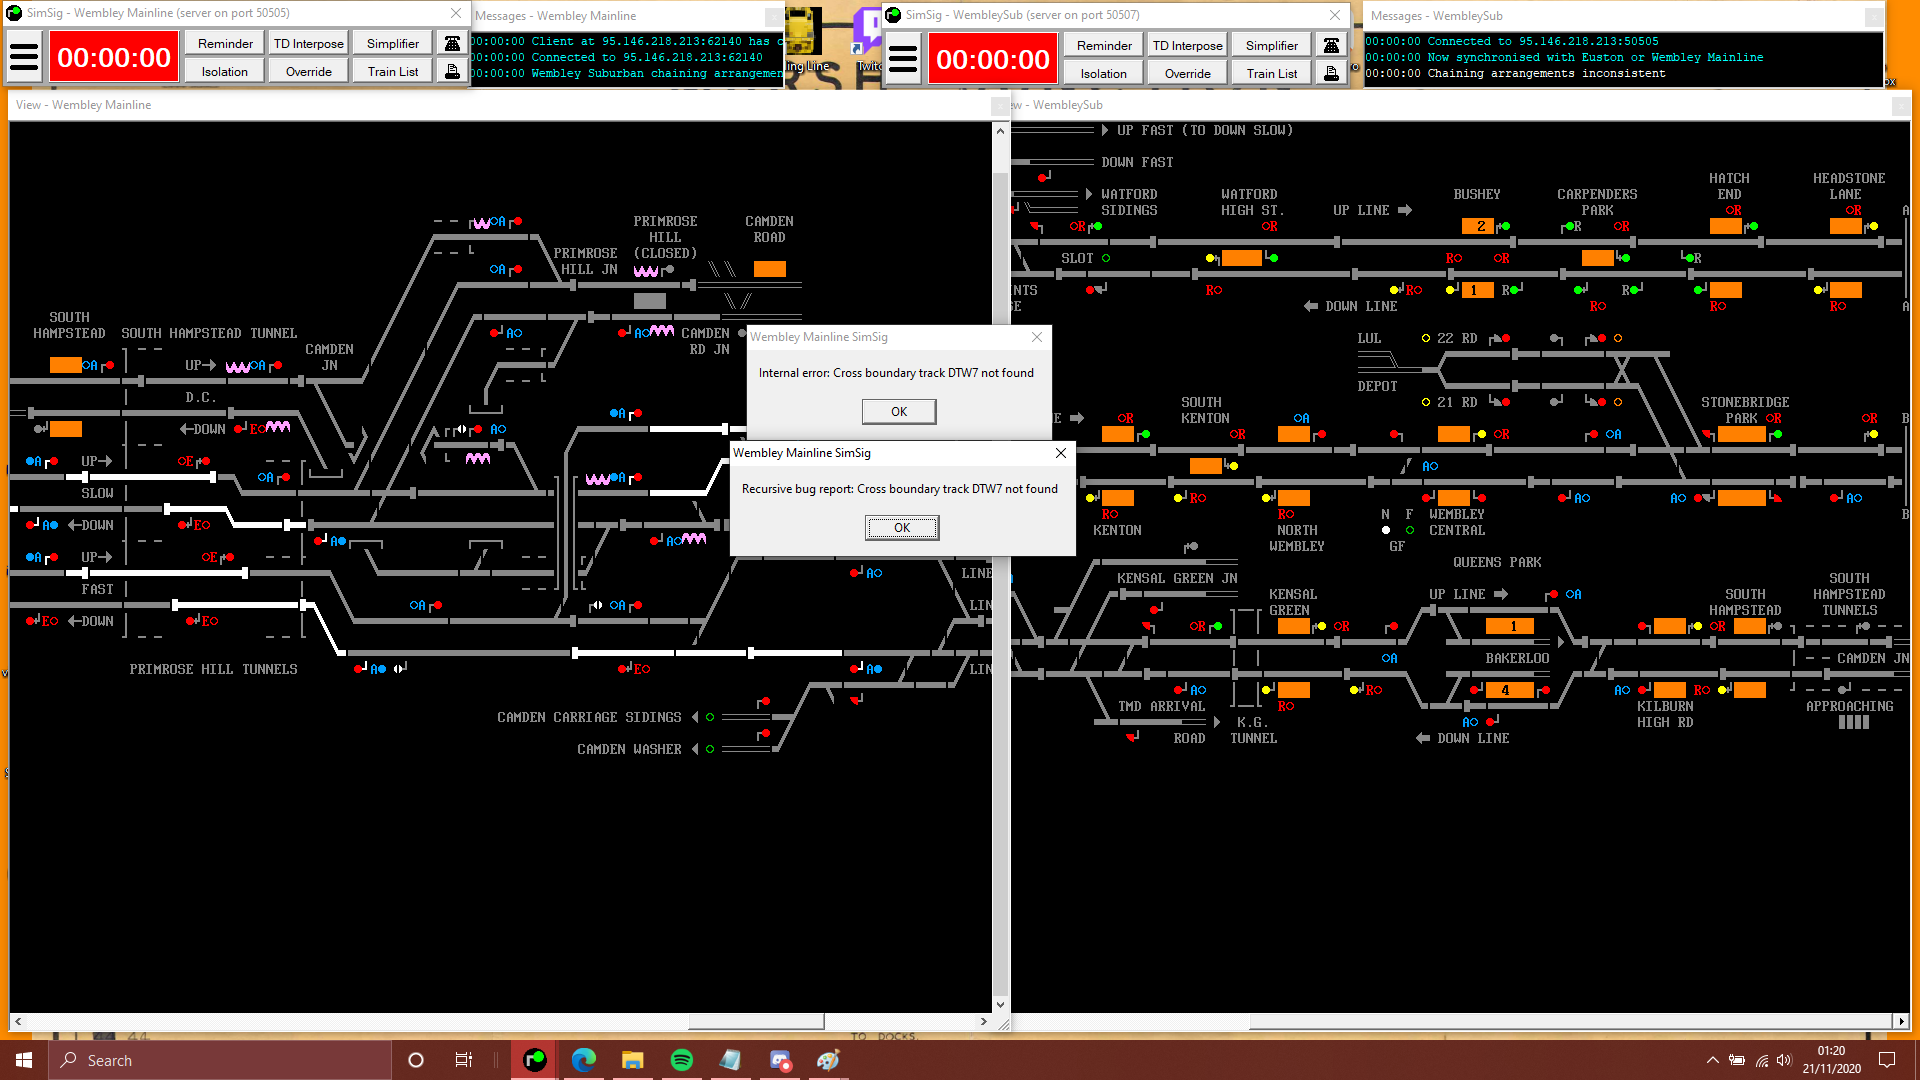Click Override in Wembley Mainline toolbar

(309, 71)
